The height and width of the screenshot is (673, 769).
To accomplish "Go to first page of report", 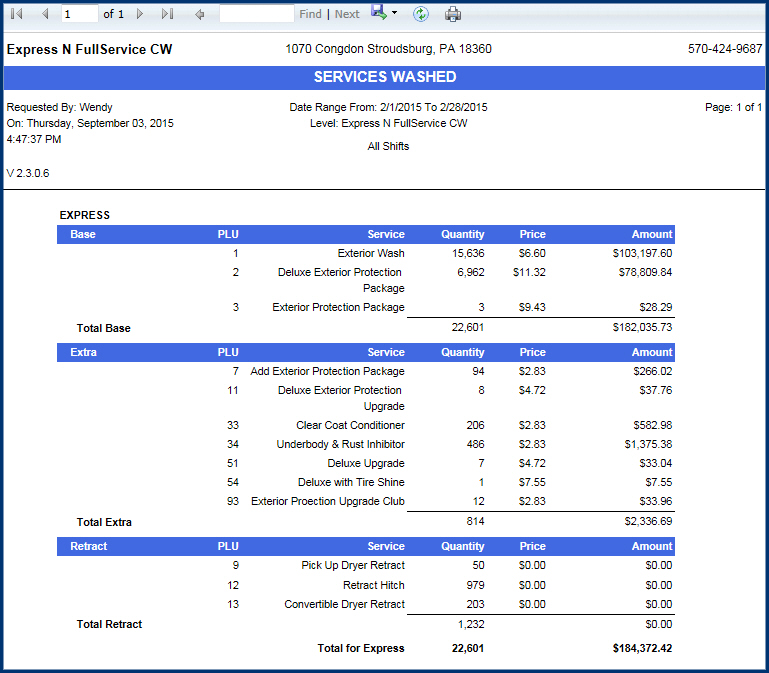I will point(16,14).
